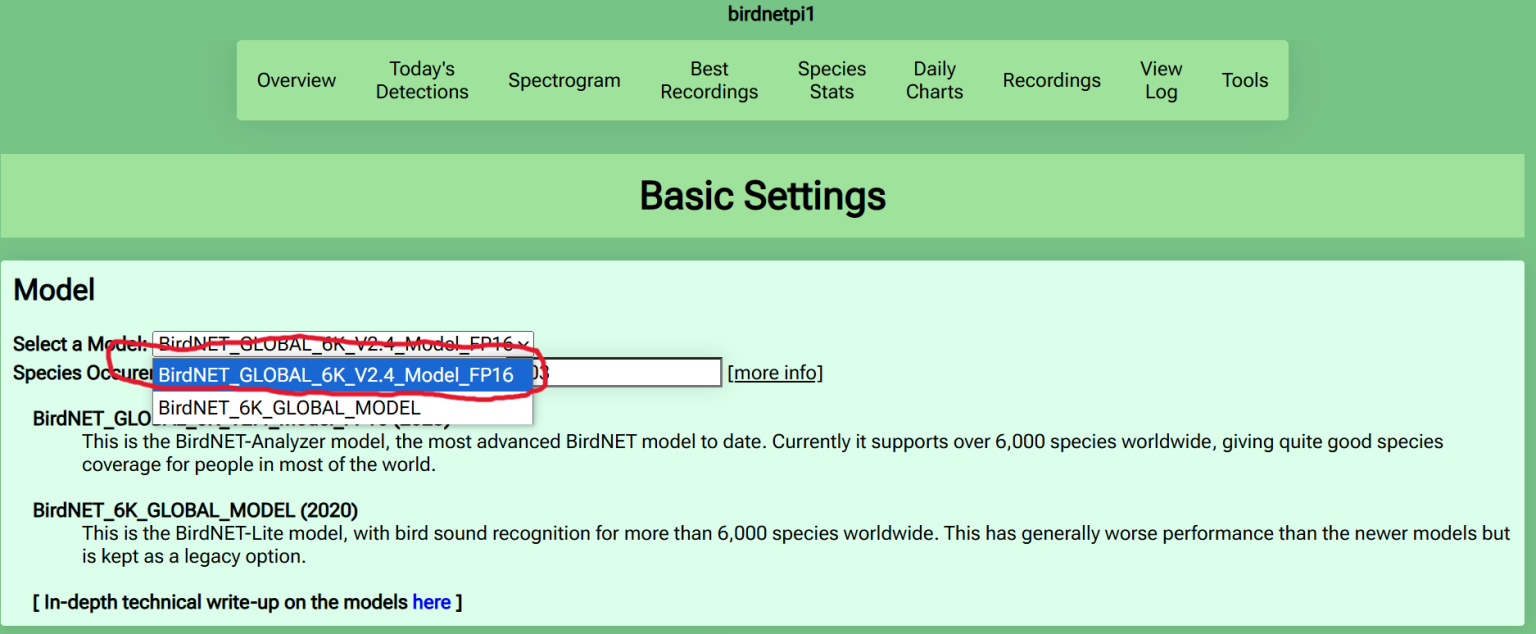Image resolution: width=1536 pixels, height=634 pixels.
Task: Open the [more info] link
Action: click(775, 373)
